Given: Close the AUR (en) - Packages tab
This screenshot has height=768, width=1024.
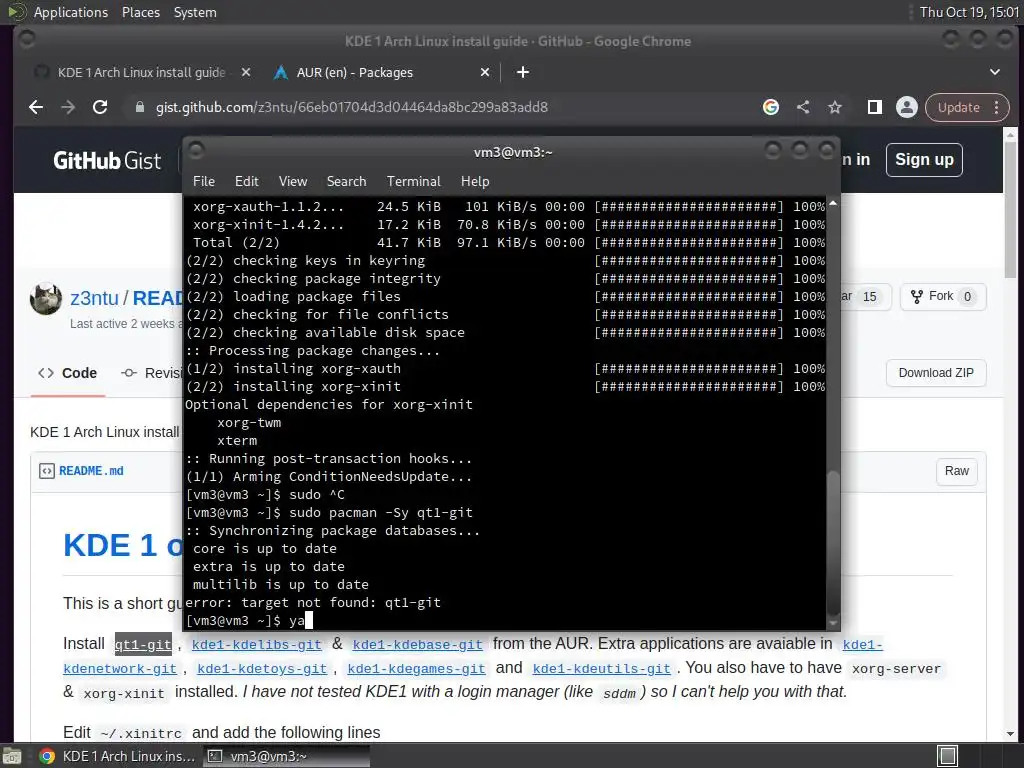Looking at the screenshot, I should pyautogui.click(x=485, y=72).
